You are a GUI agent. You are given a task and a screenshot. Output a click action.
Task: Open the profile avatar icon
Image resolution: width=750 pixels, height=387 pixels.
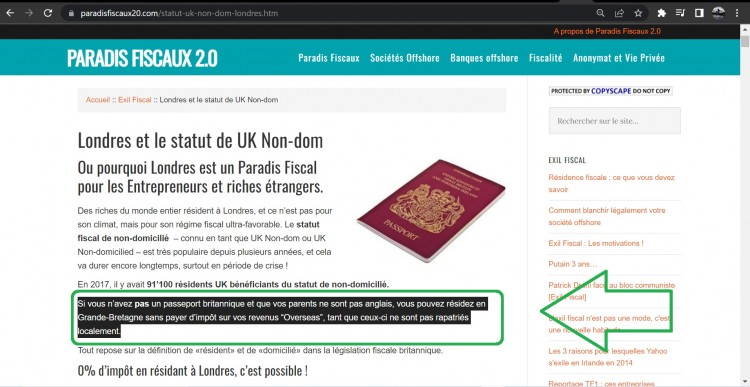click(x=718, y=13)
